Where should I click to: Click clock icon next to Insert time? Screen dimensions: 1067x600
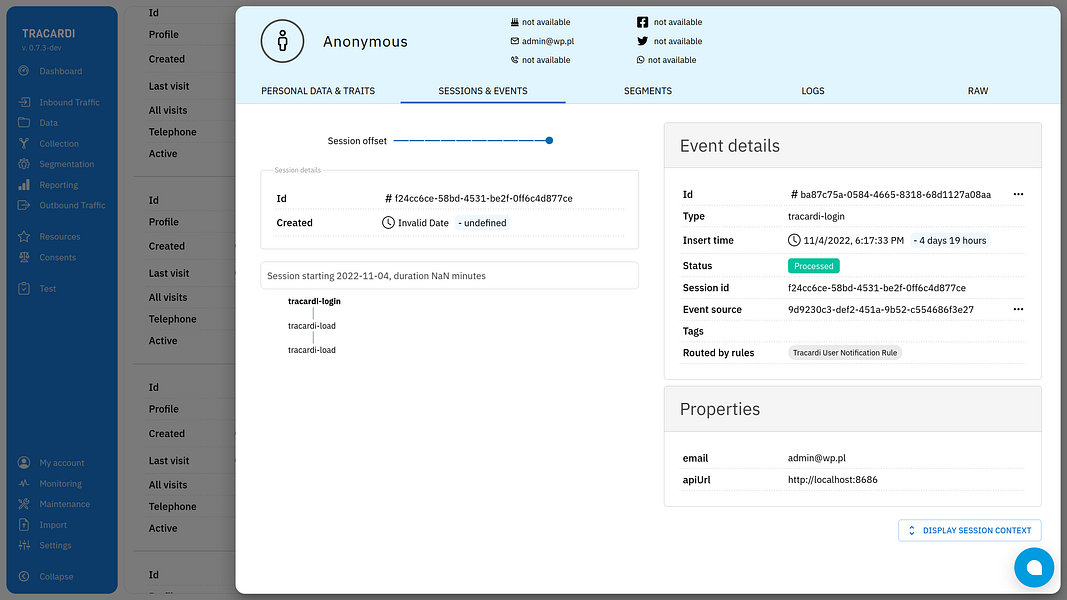pyautogui.click(x=794, y=240)
